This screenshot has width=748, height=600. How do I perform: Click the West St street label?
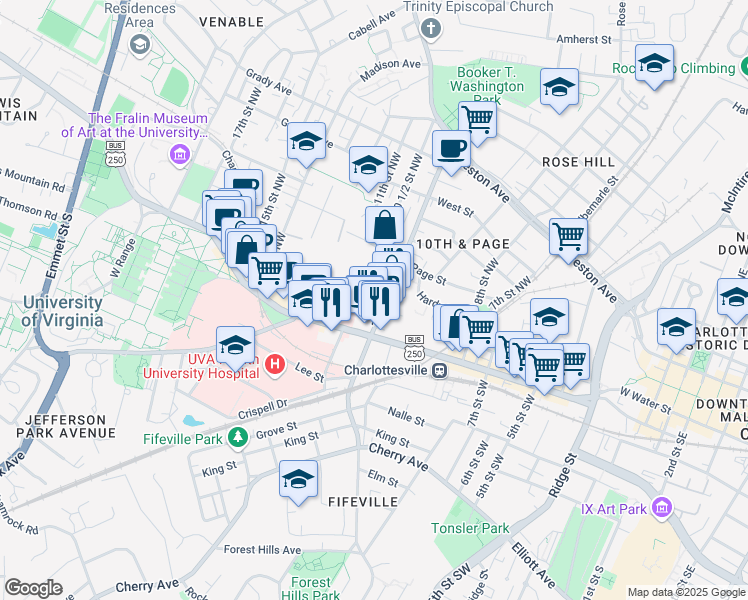[x=456, y=207]
